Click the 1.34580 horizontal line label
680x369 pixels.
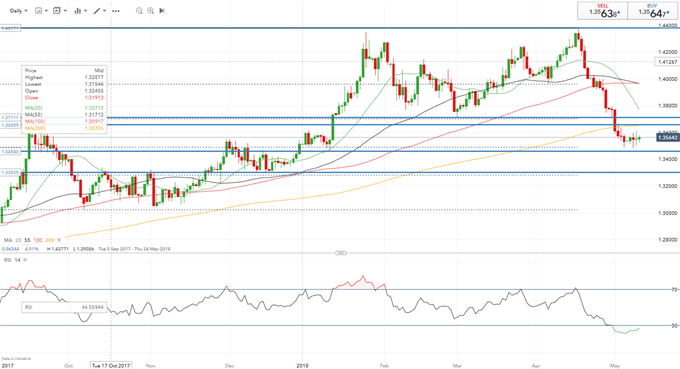click(x=10, y=152)
